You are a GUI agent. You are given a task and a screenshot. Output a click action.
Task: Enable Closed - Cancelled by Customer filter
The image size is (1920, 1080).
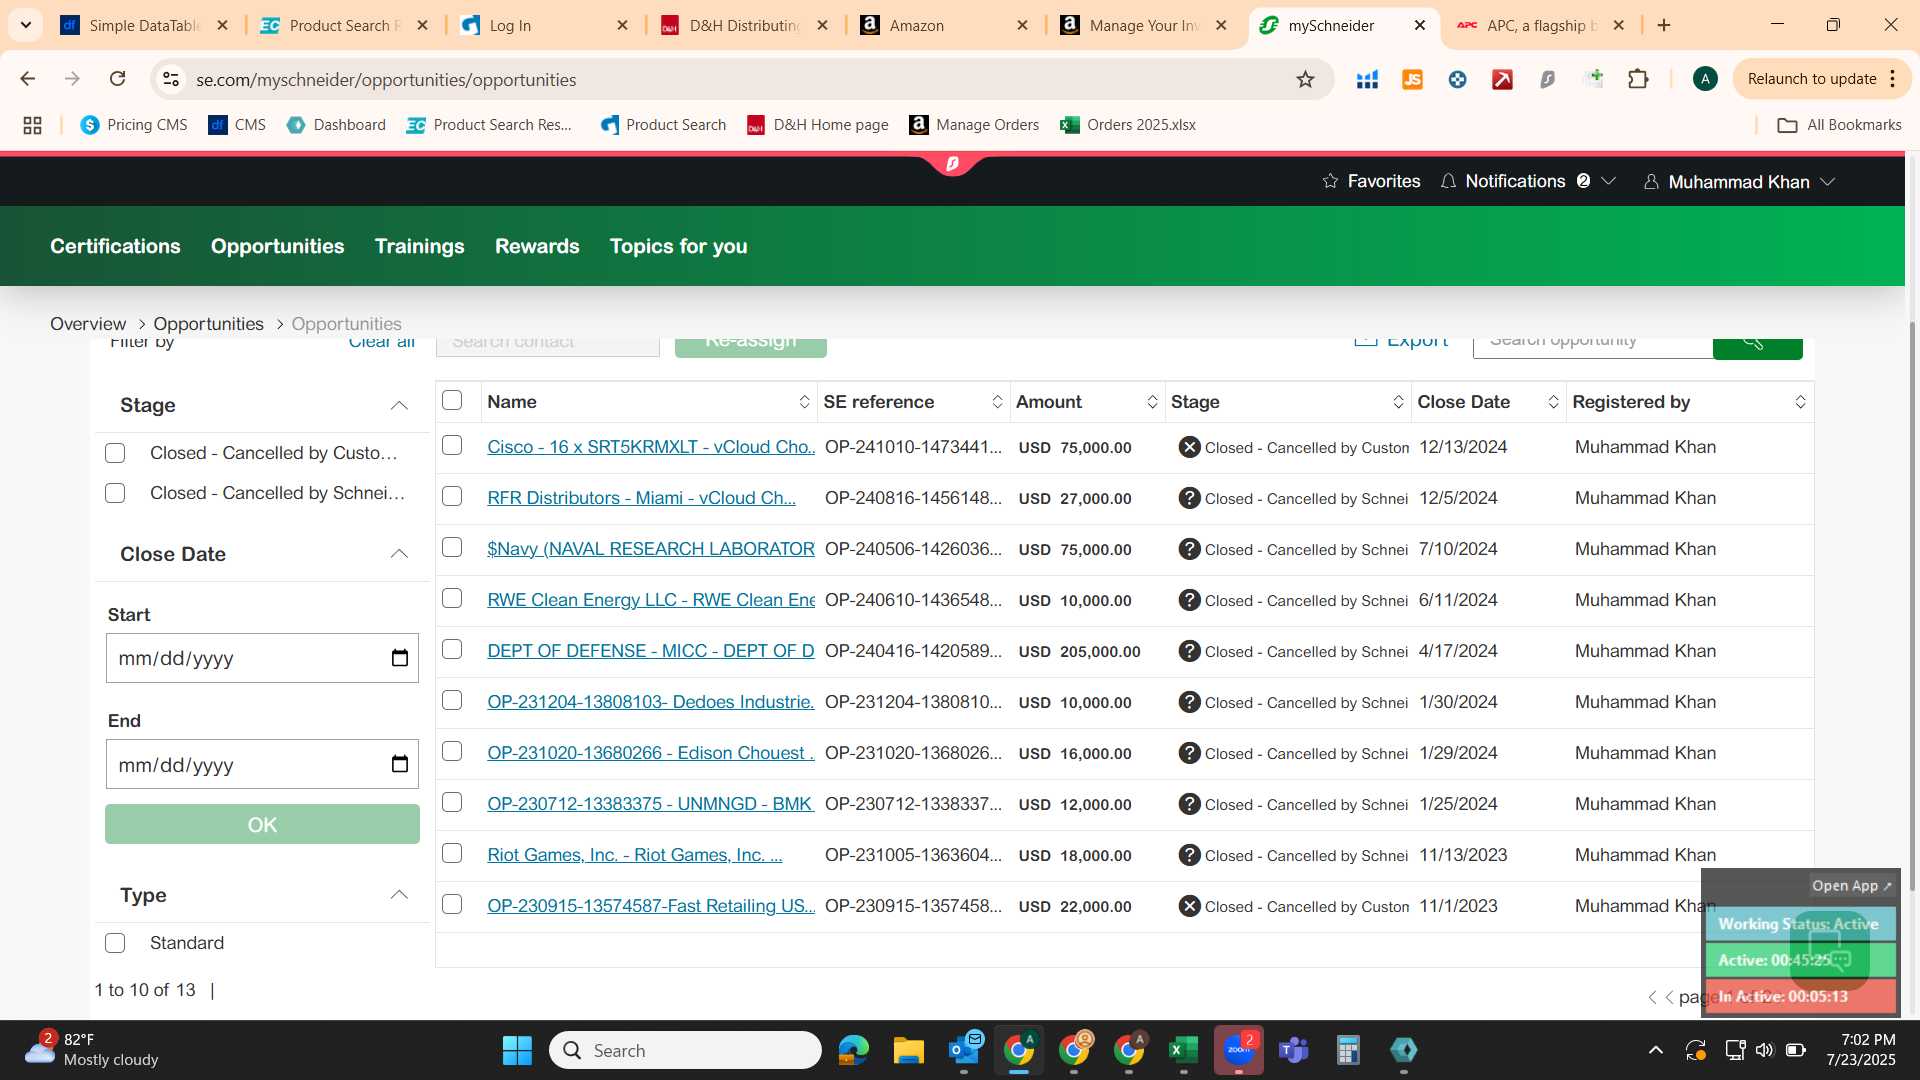115,453
